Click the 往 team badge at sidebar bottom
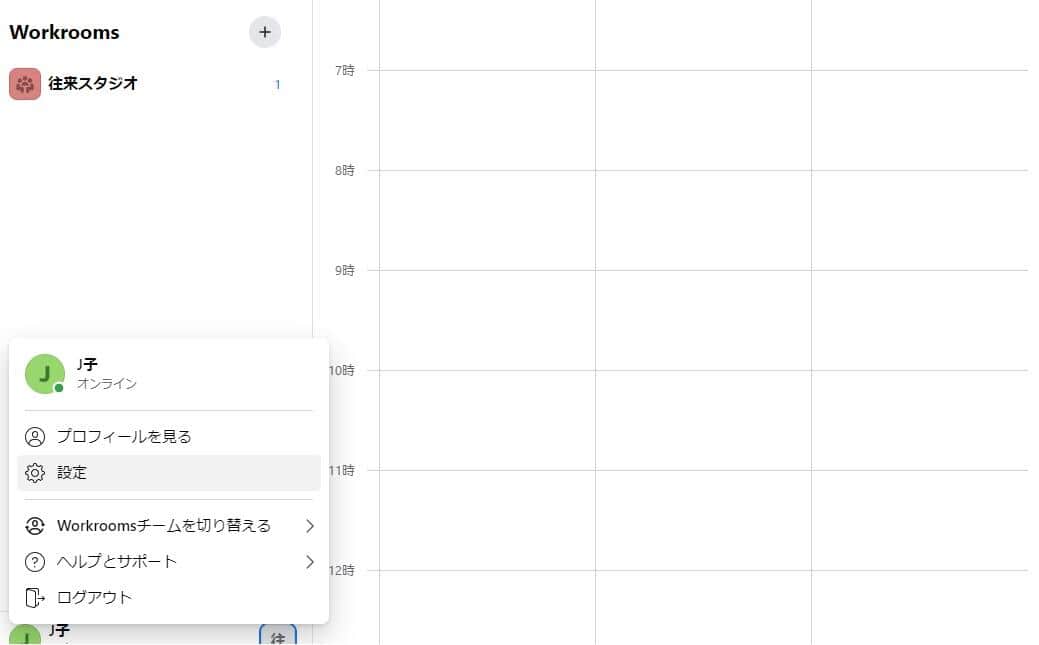1039x645 pixels. 278,635
